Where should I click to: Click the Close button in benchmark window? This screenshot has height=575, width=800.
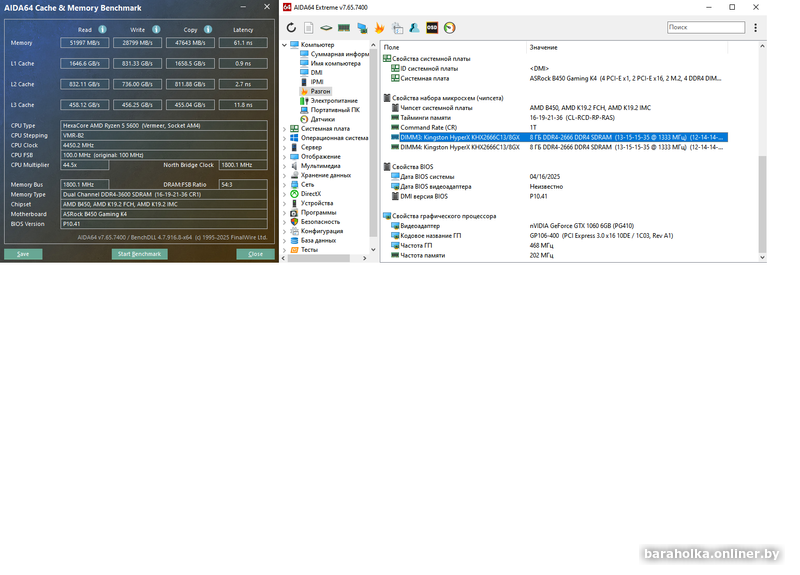click(256, 254)
